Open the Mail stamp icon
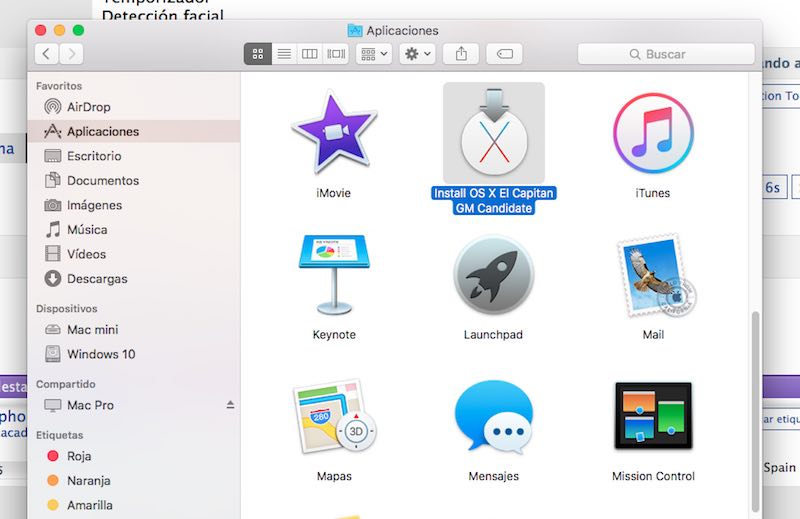The height and width of the screenshot is (519, 800). pyautogui.click(x=656, y=276)
